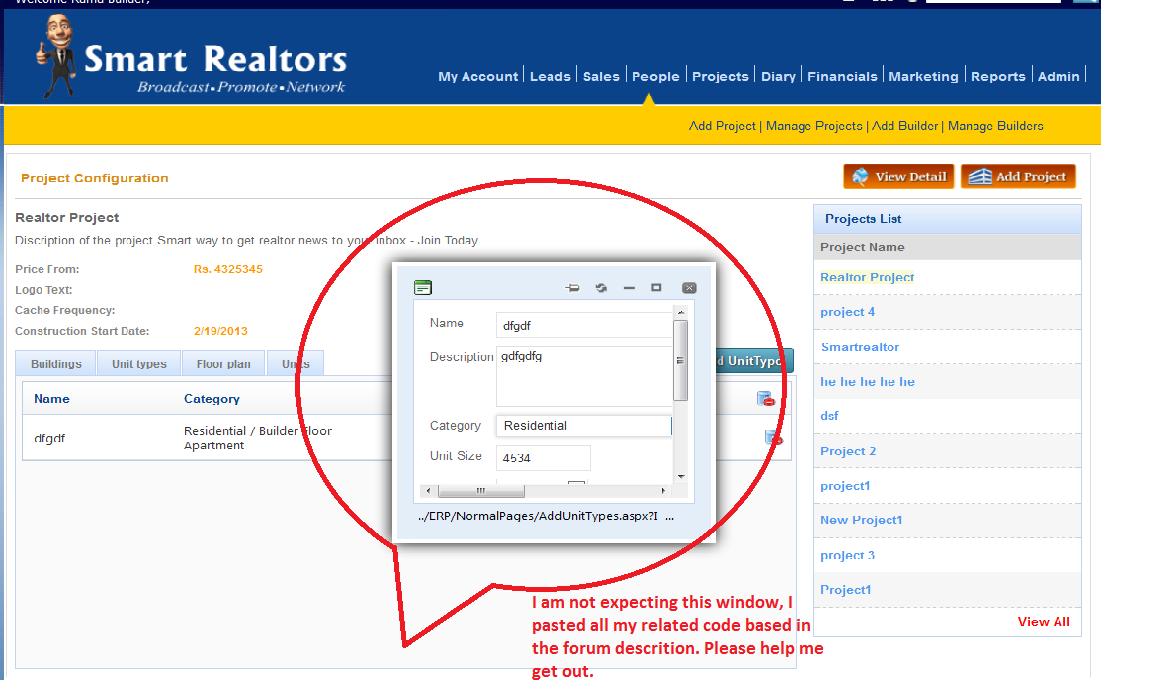Open project 3 in Projects List

click(x=847, y=555)
